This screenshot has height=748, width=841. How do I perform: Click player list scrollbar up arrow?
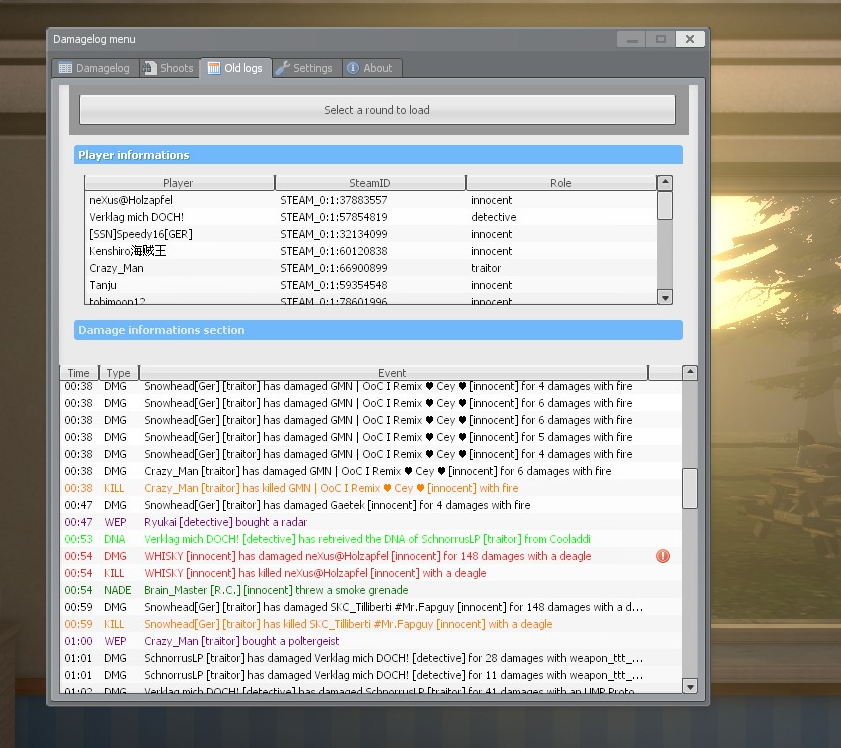pyautogui.click(x=665, y=183)
